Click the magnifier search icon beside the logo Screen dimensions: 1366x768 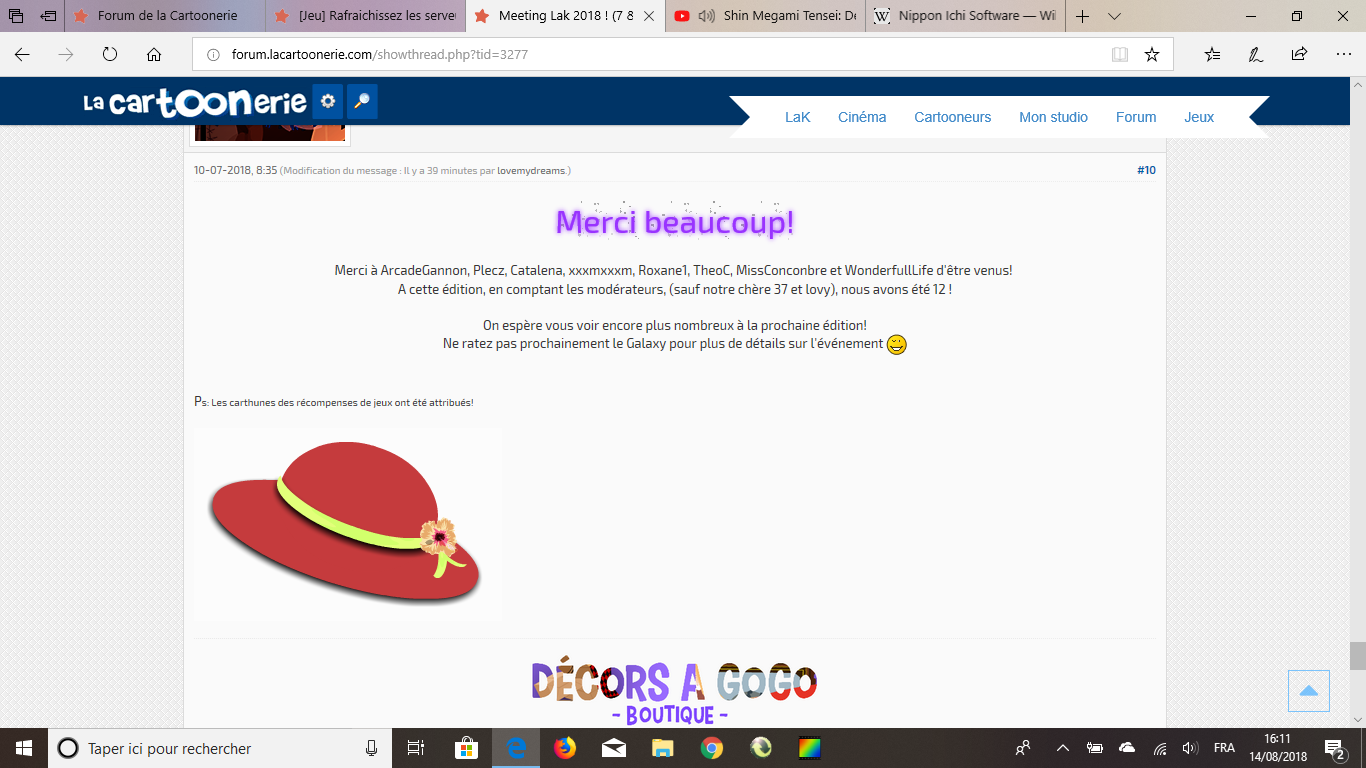point(362,101)
